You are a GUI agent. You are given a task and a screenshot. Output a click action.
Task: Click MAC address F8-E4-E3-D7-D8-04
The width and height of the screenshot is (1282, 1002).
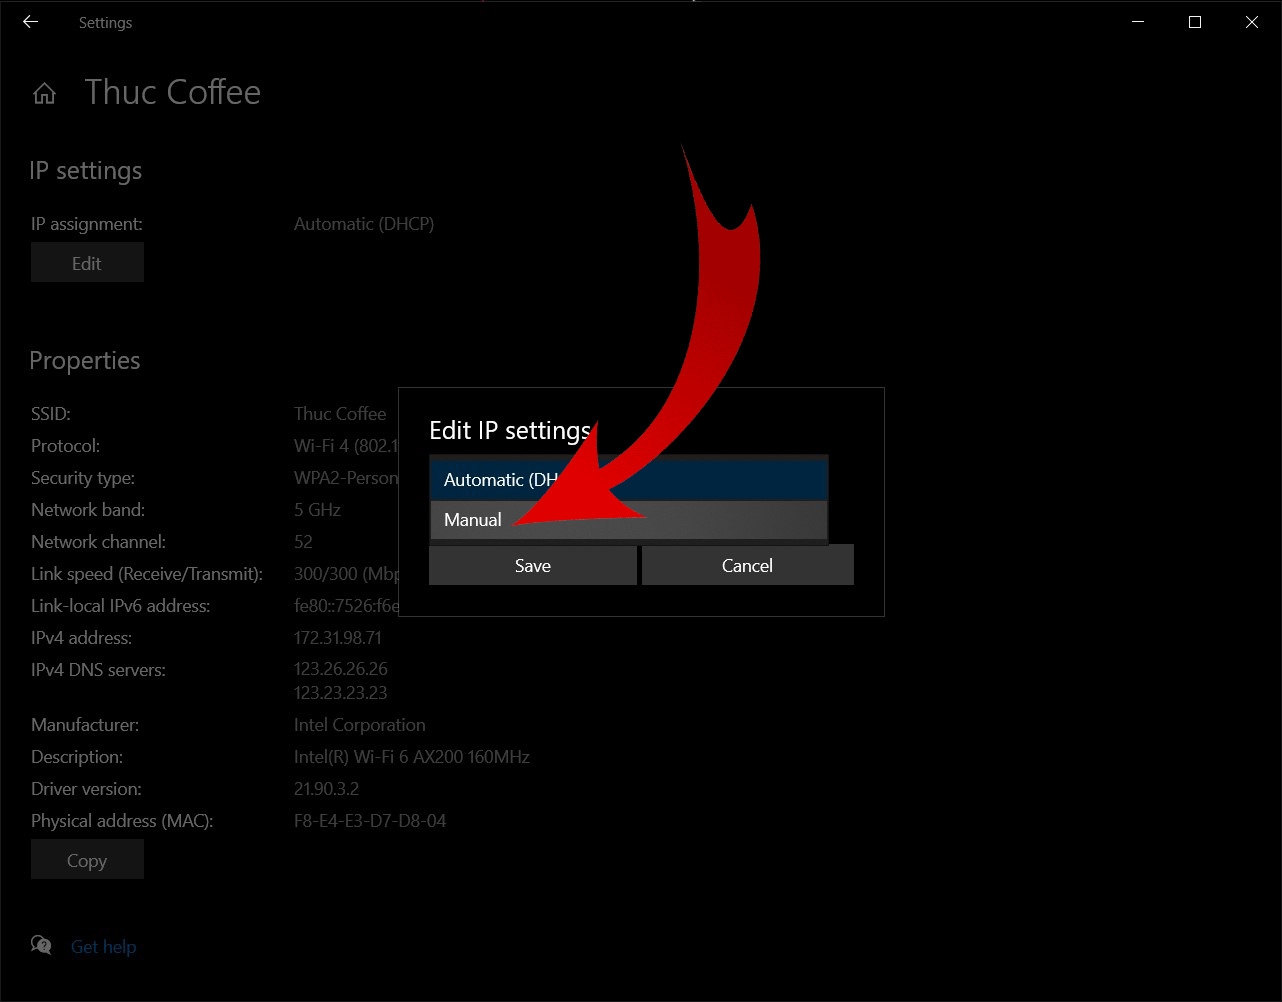tap(370, 821)
